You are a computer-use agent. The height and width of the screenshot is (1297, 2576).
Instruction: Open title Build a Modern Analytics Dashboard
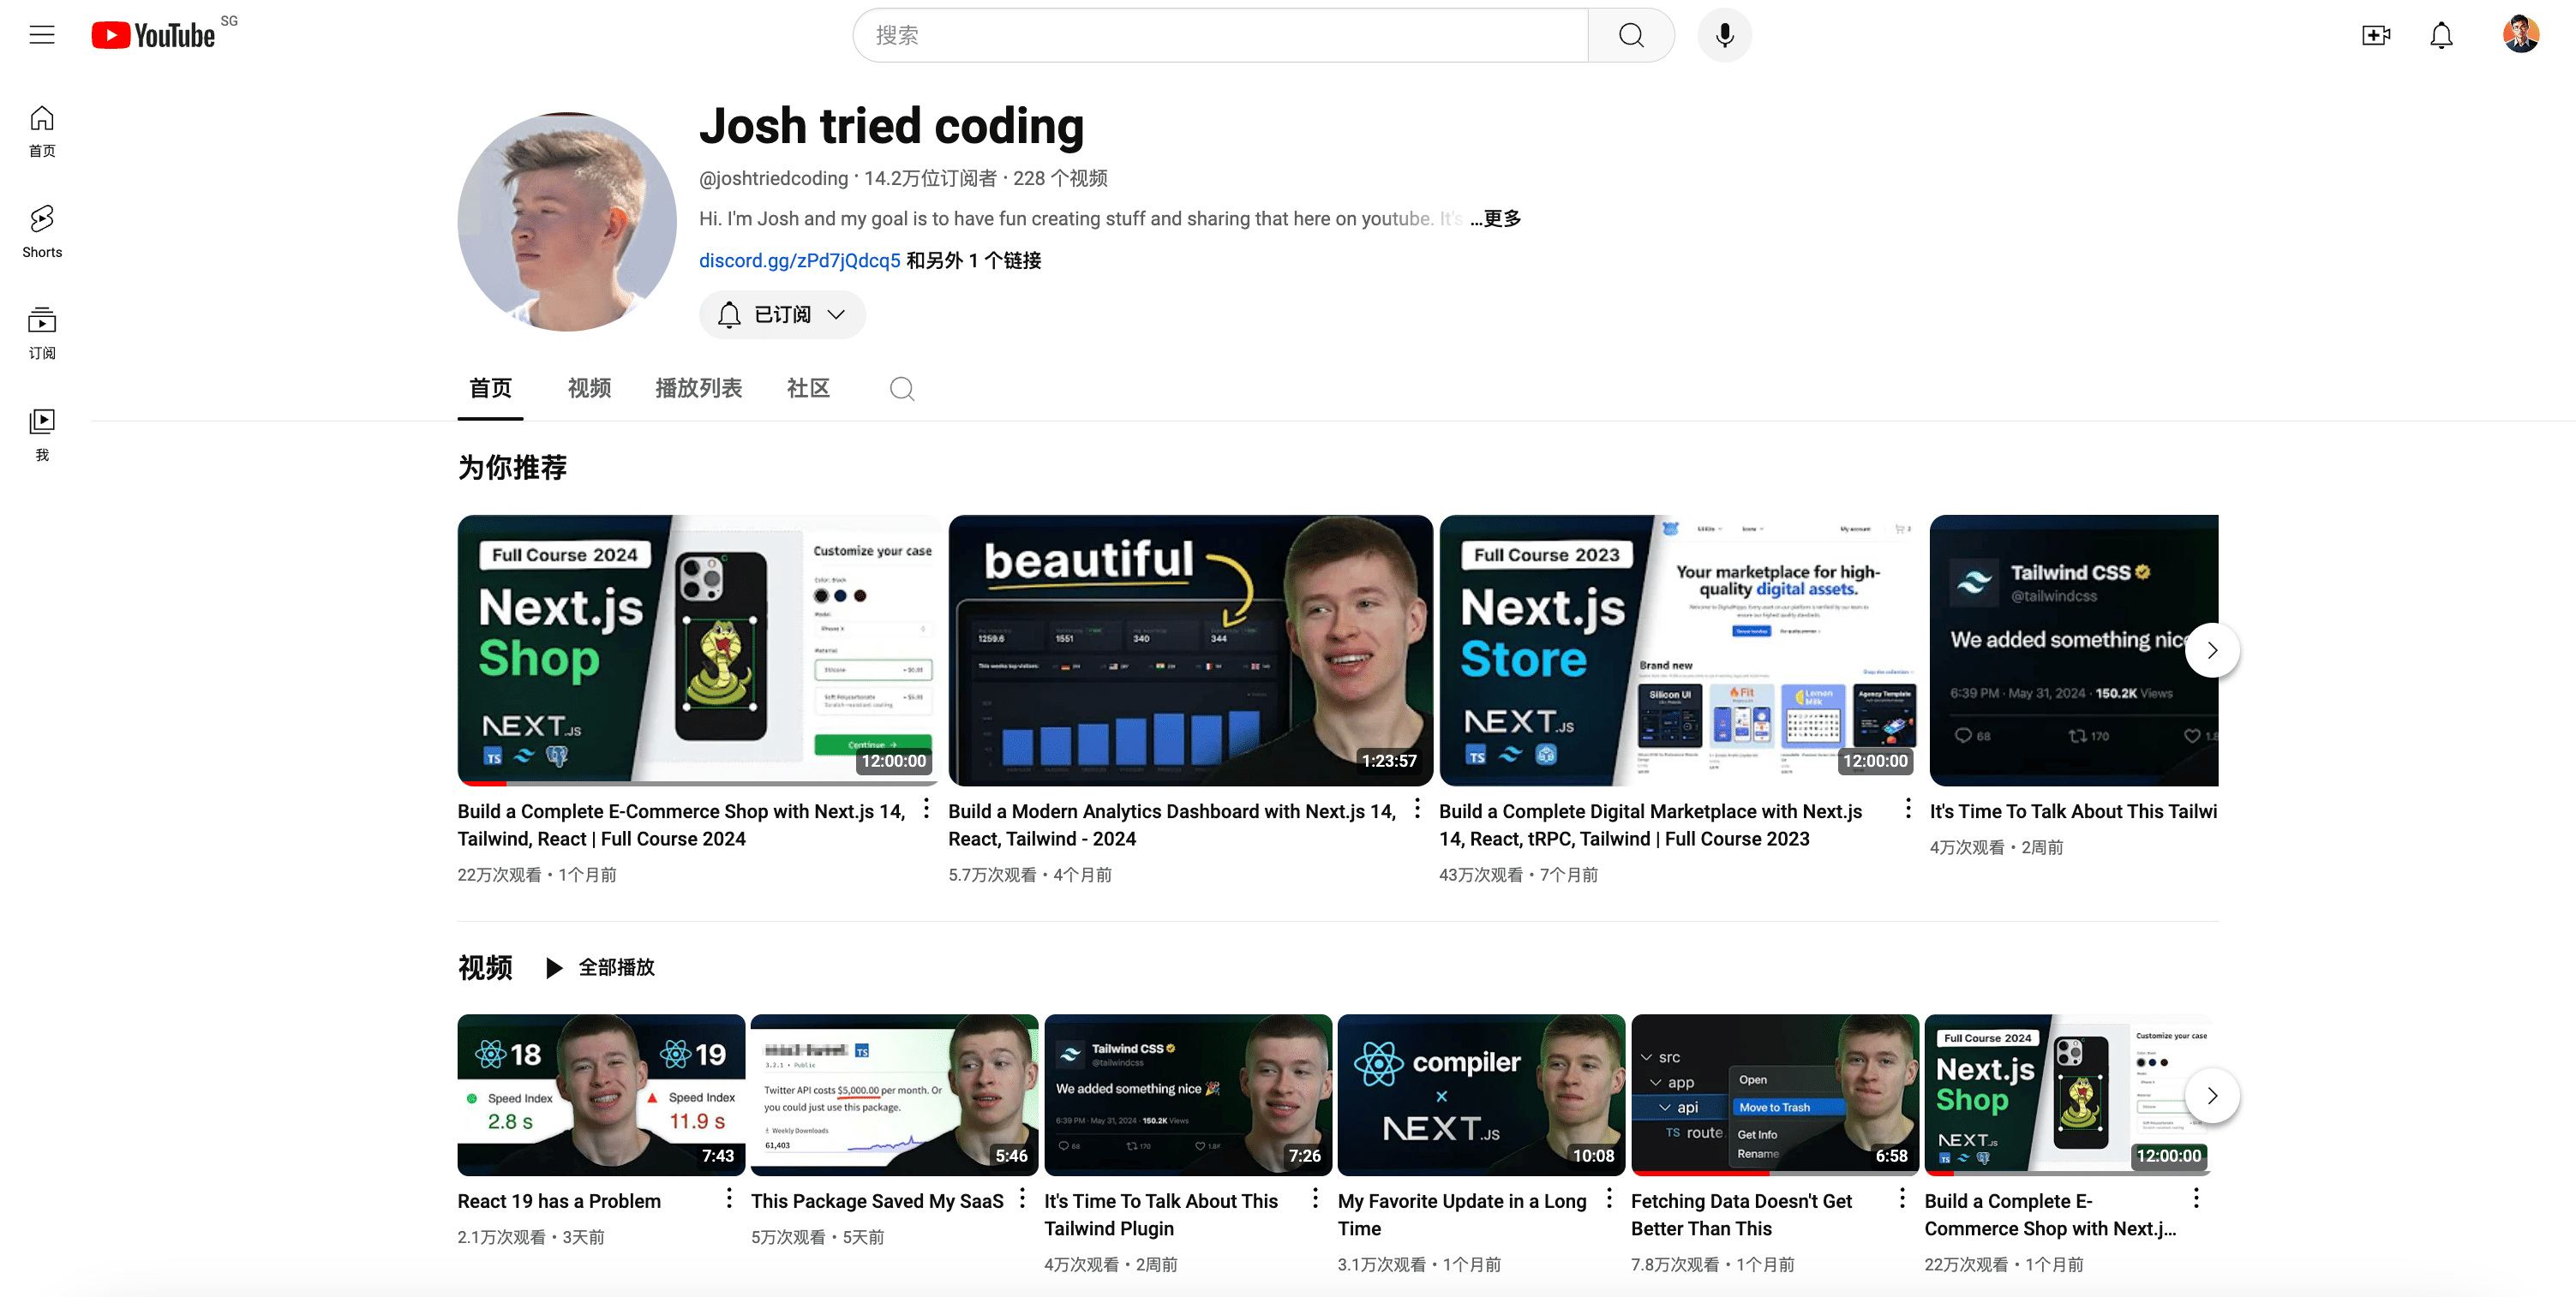click(1172, 825)
